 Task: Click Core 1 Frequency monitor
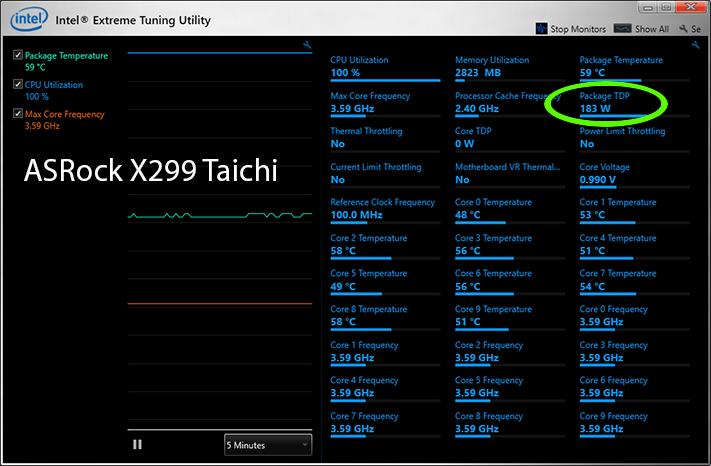point(385,353)
